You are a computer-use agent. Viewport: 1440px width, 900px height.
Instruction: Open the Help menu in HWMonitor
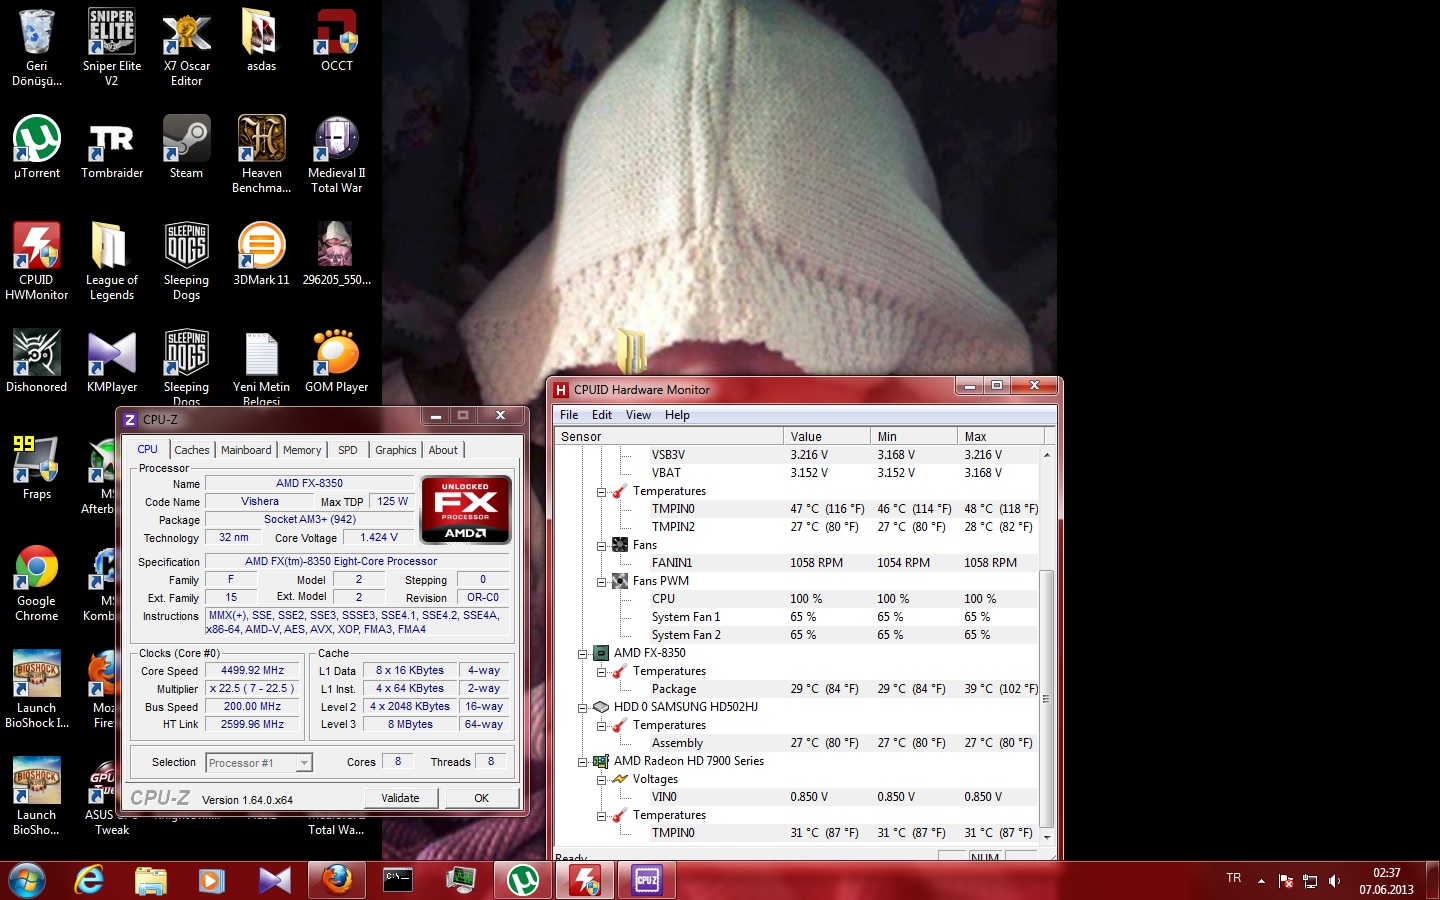click(677, 415)
